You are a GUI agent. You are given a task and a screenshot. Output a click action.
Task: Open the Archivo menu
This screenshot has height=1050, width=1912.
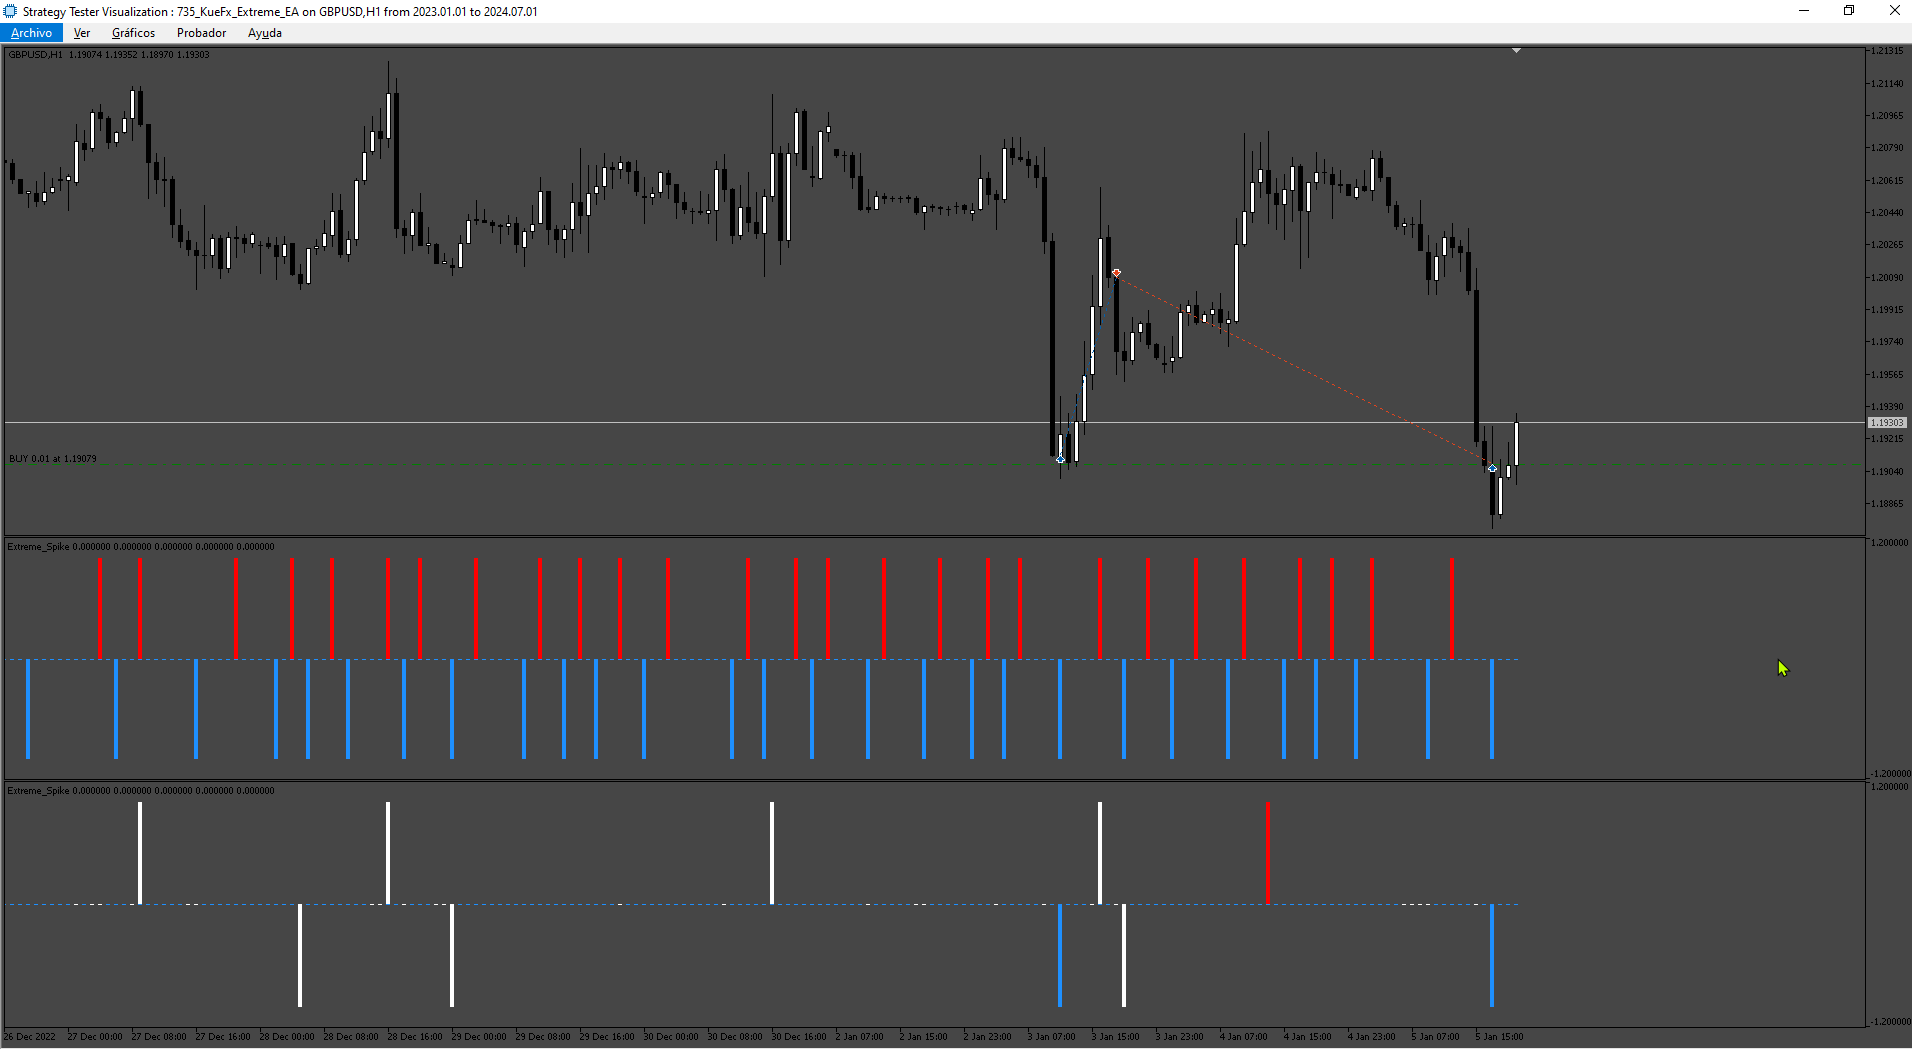pyautogui.click(x=31, y=33)
